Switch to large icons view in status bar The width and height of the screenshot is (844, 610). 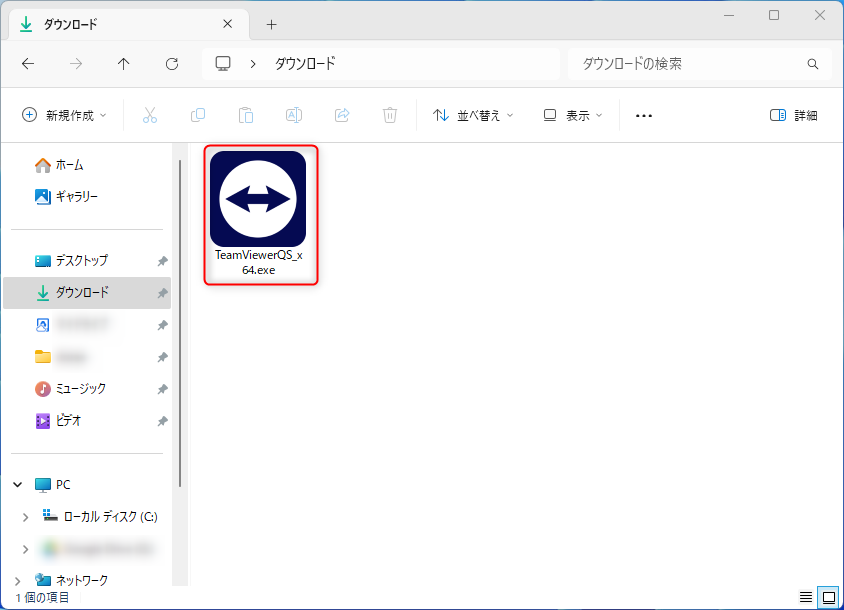[x=829, y=597]
